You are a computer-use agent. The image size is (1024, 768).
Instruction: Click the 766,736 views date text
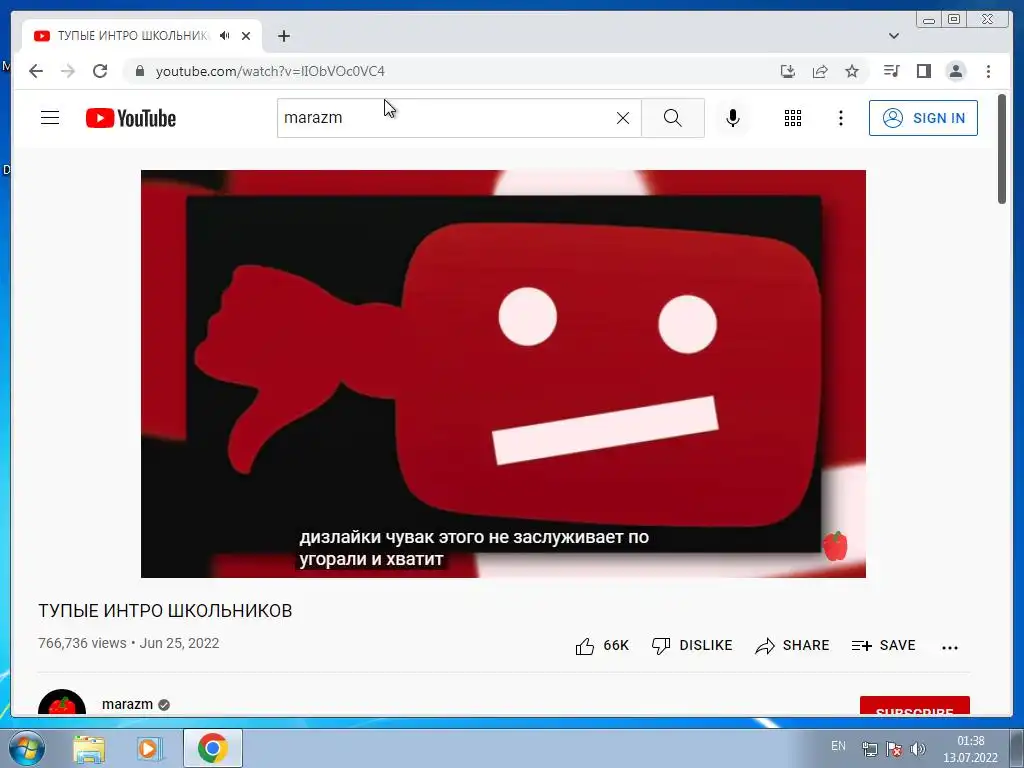tap(129, 643)
